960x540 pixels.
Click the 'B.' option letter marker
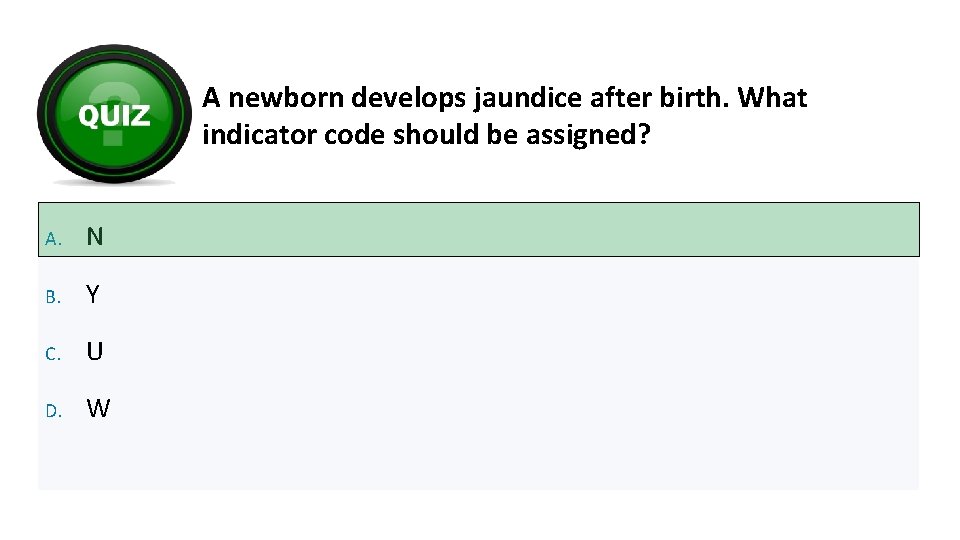click(53, 296)
